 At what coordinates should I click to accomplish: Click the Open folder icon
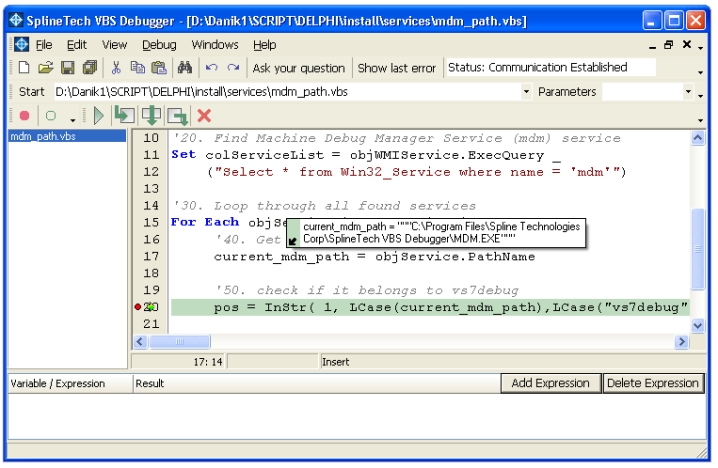[45, 68]
